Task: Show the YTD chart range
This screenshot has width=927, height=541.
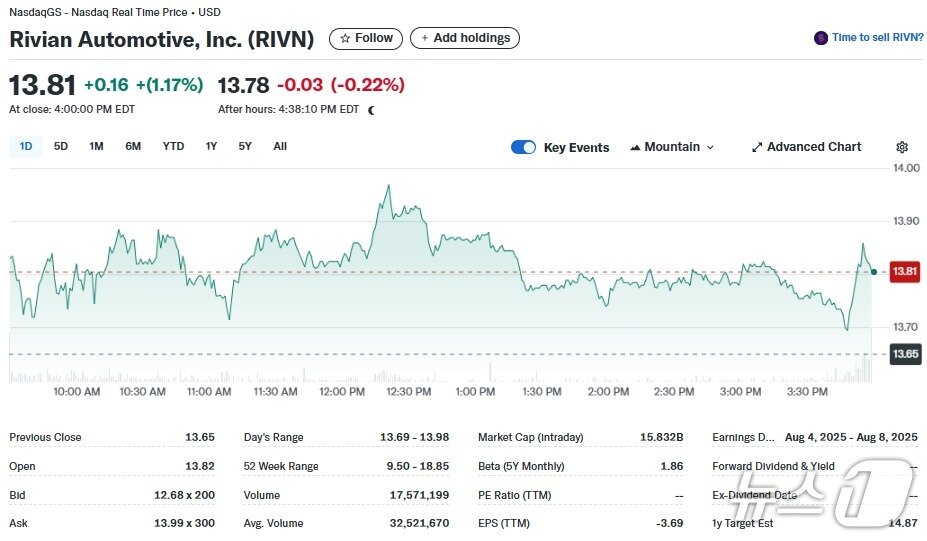Action: (x=173, y=146)
